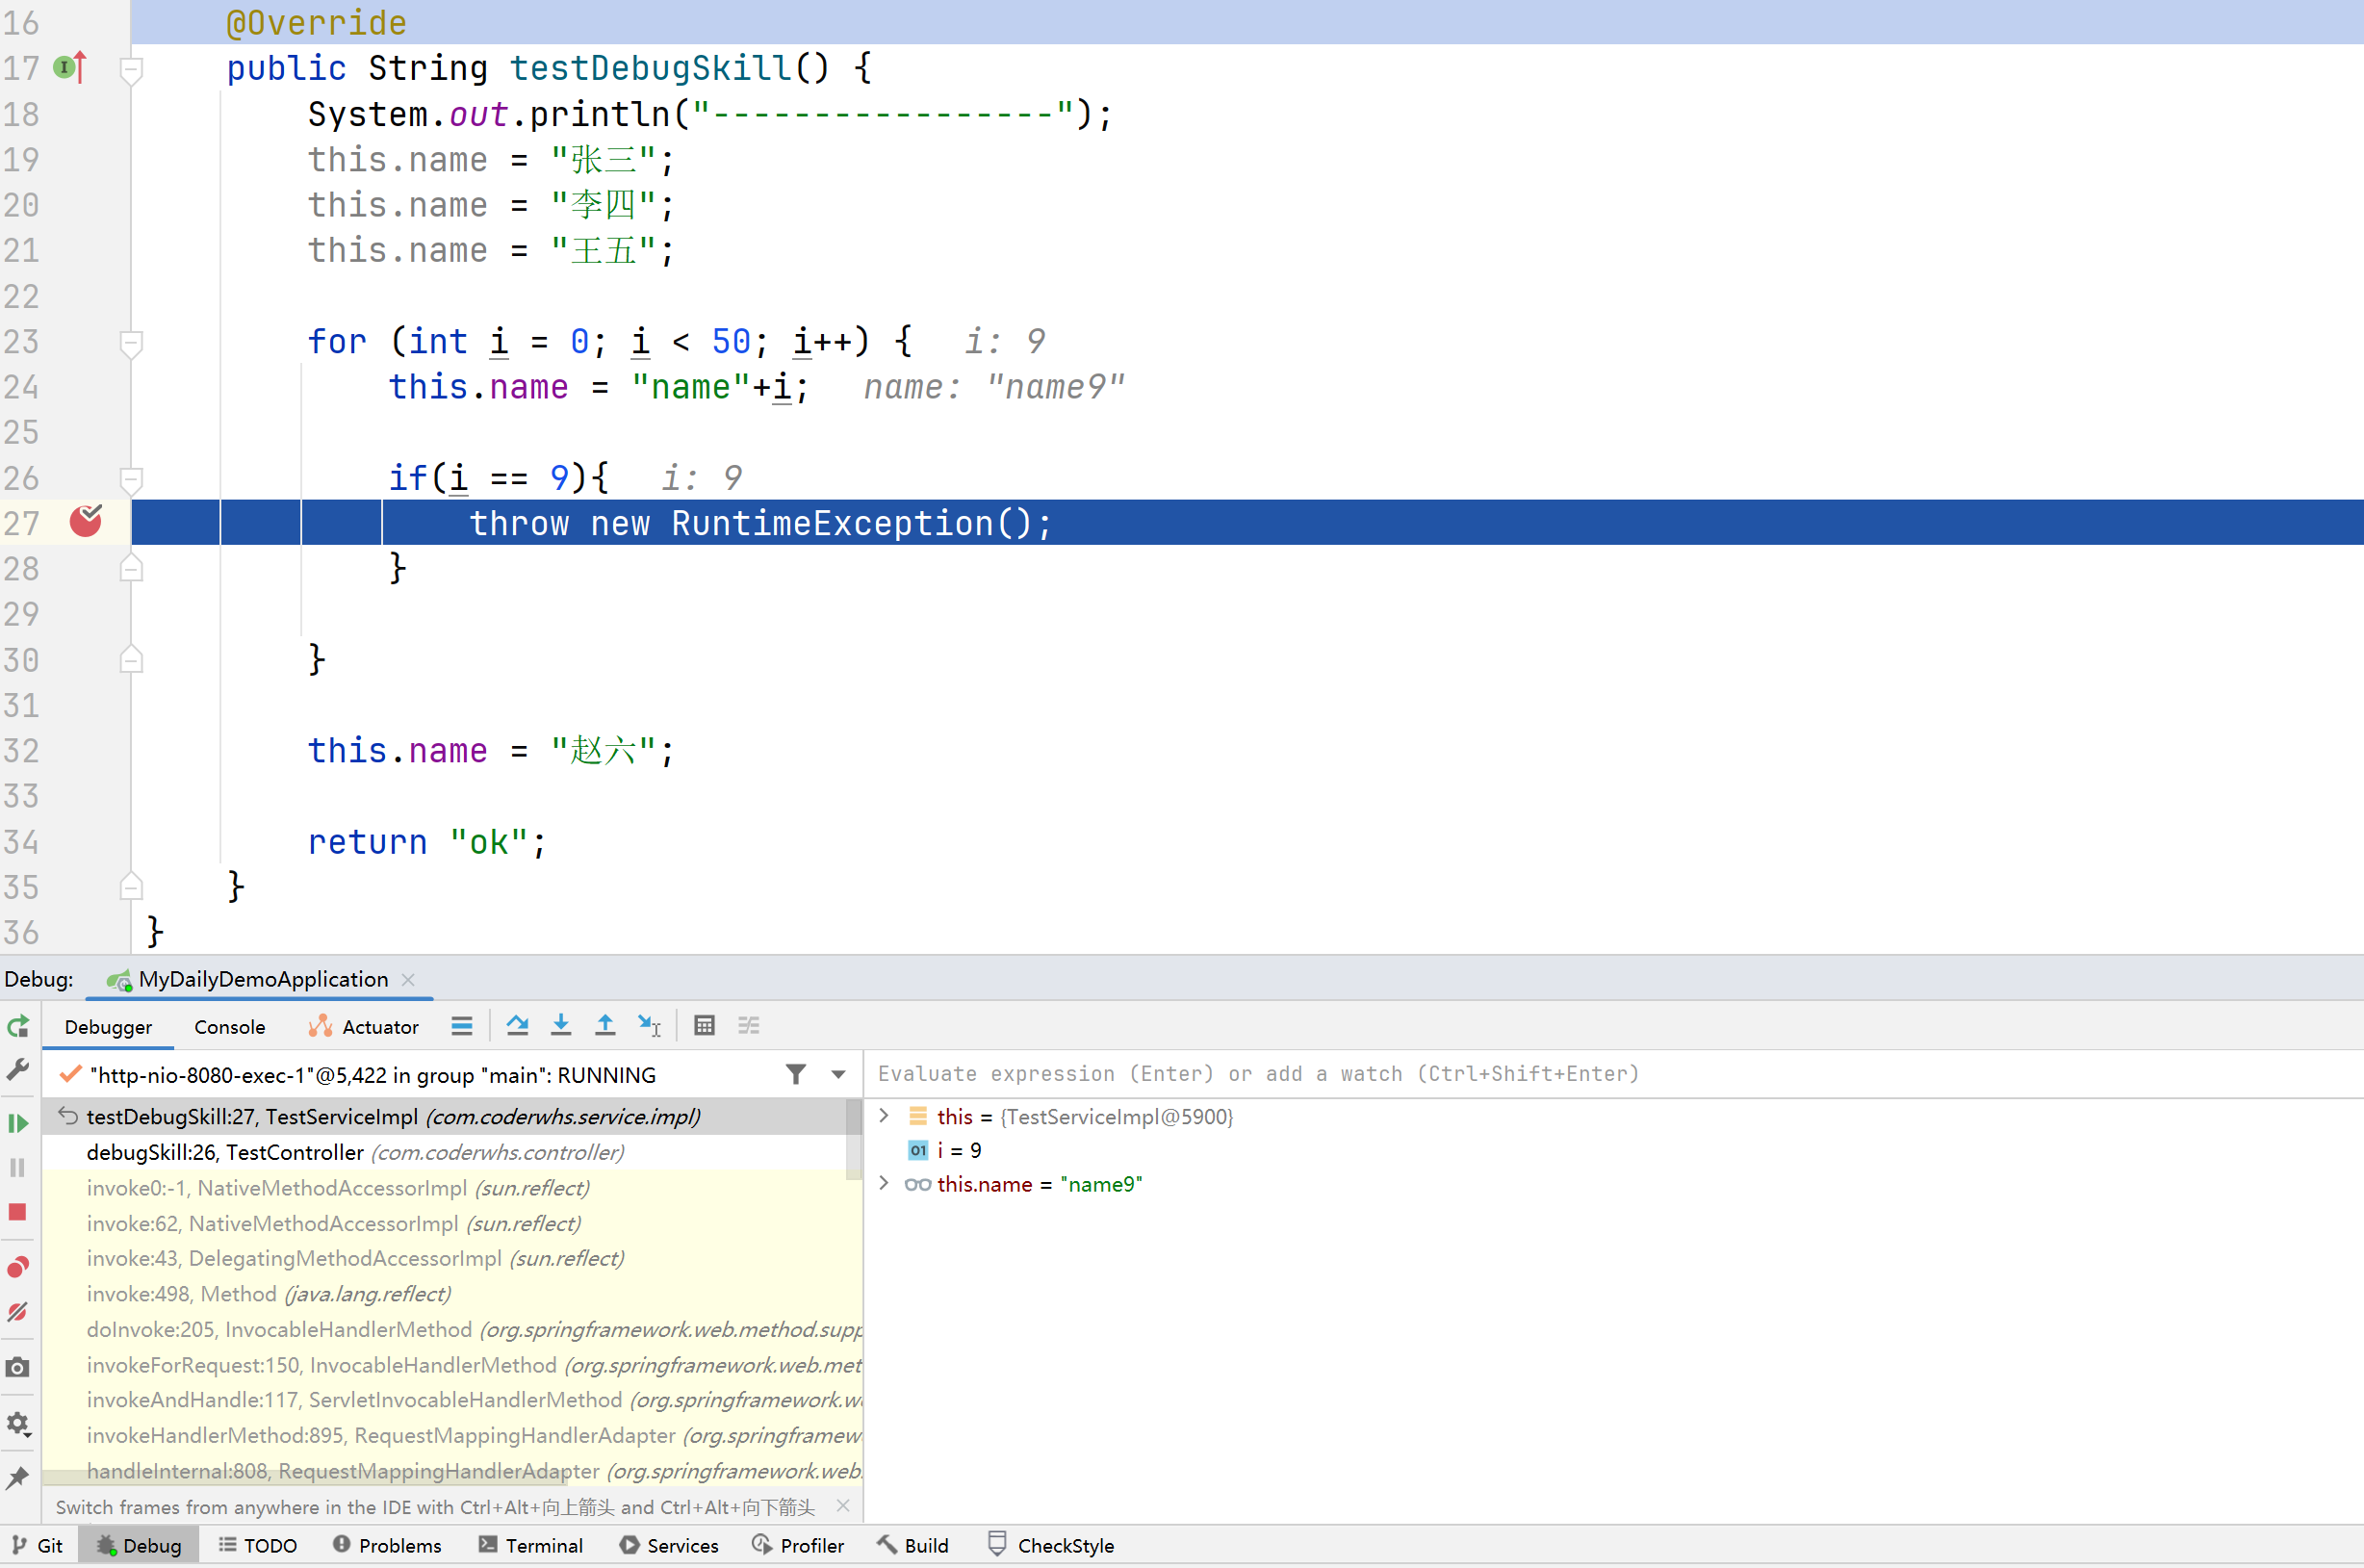This screenshot has width=2364, height=1568.
Task: Click the Rerun debug session icon
Action: click(18, 1026)
